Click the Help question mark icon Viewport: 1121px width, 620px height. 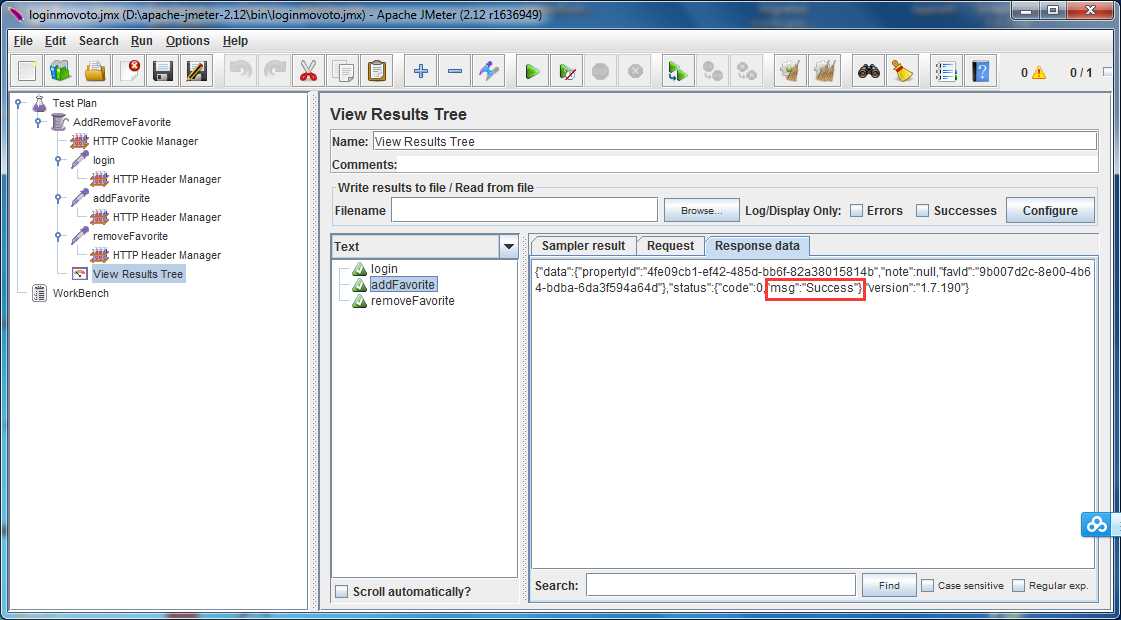pos(980,72)
